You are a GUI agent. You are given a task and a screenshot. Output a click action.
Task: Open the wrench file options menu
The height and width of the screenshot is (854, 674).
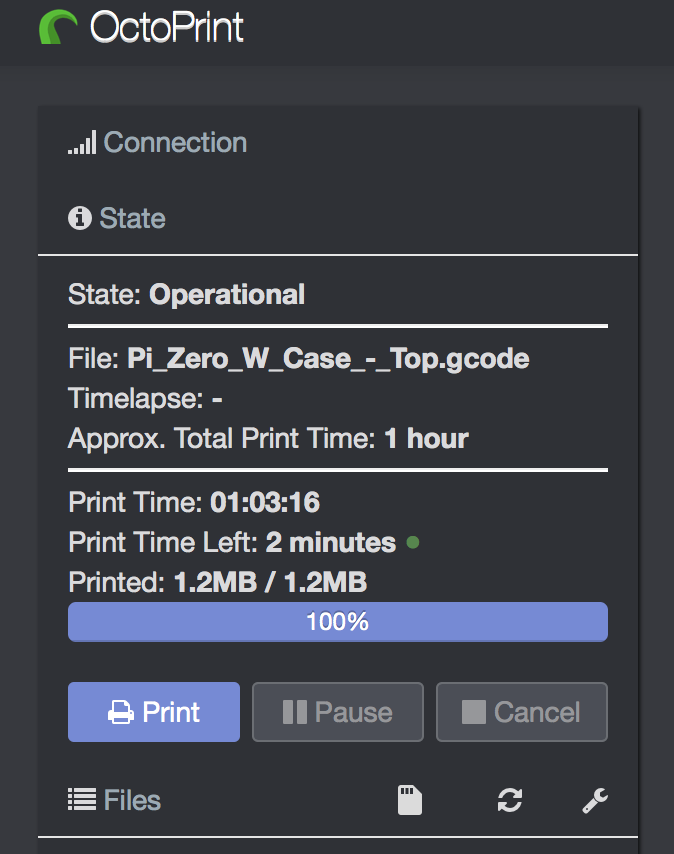click(595, 801)
